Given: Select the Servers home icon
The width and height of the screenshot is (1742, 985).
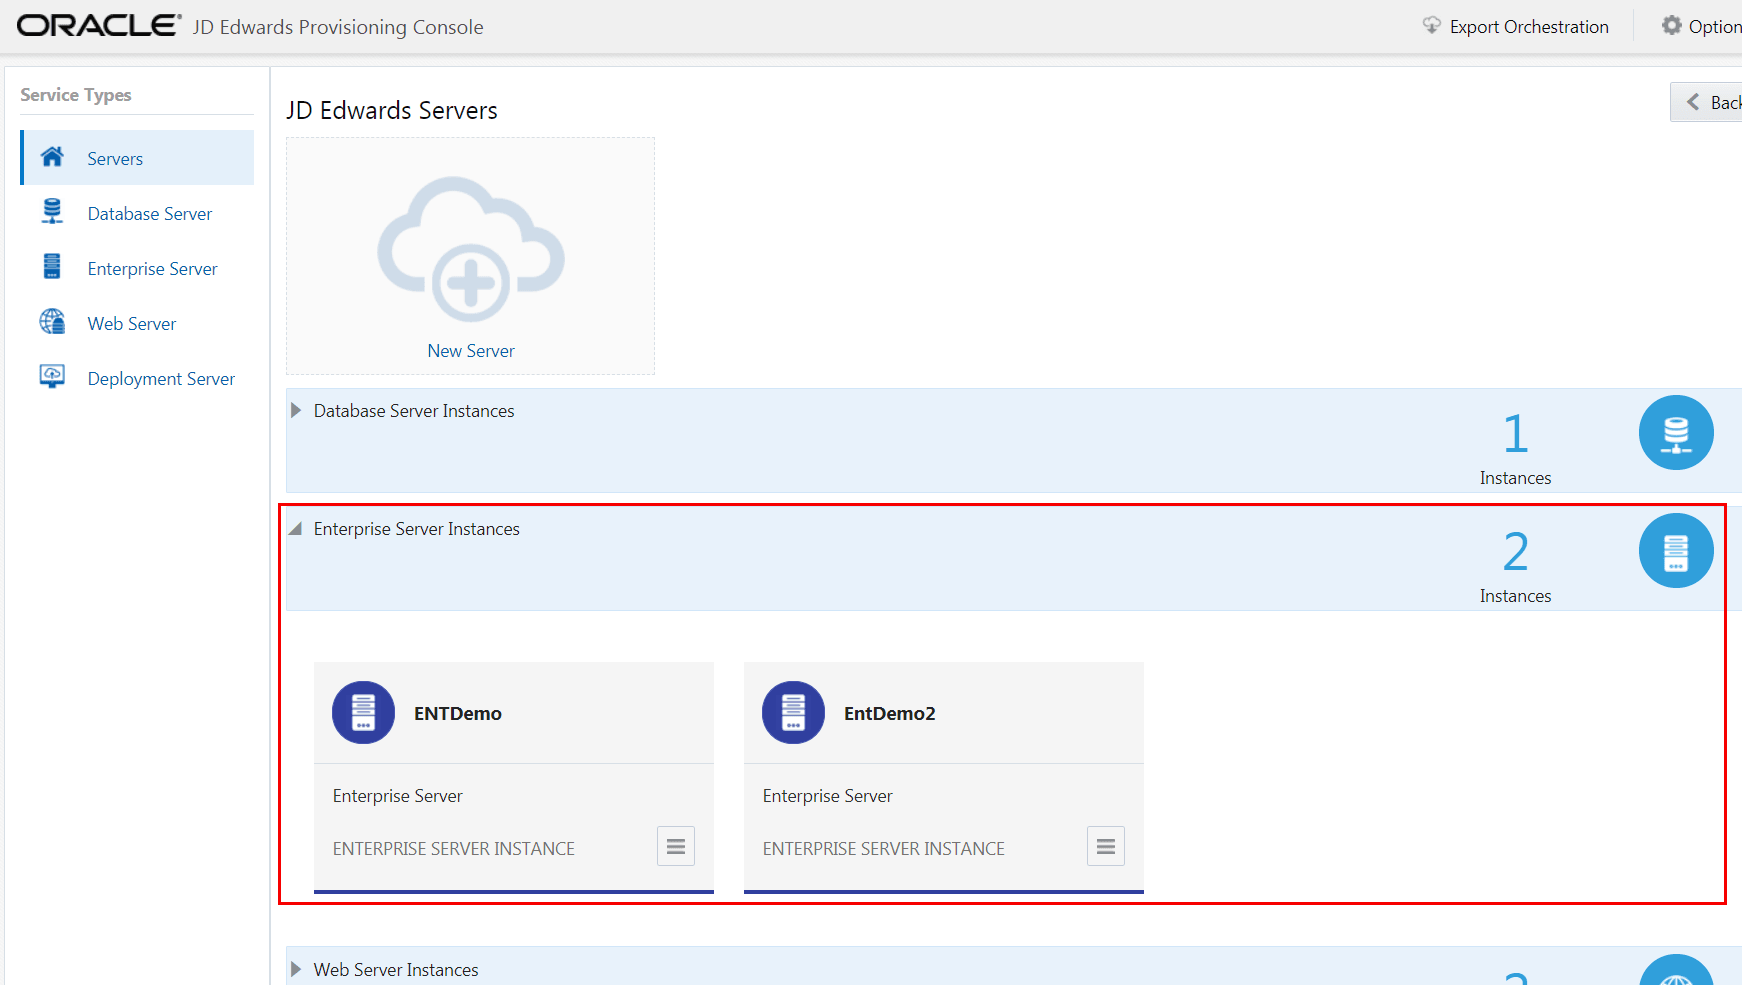Looking at the screenshot, I should click(x=51, y=157).
